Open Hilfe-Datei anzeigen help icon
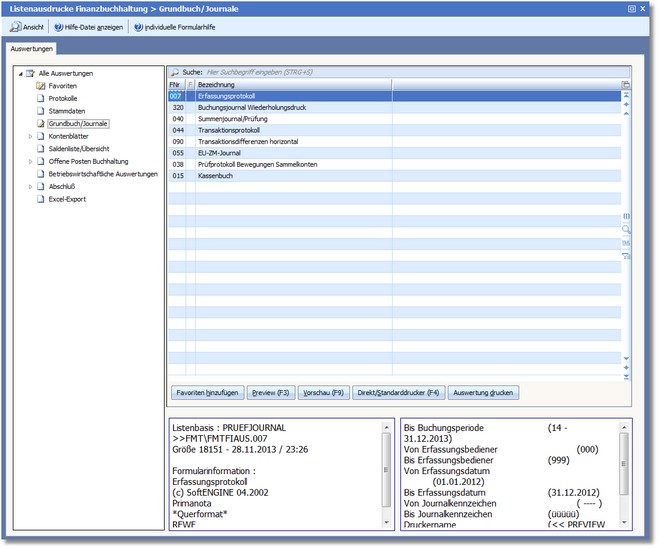The width and height of the screenshot is (658, 548). pyautogui.click(x=59, y=27)
